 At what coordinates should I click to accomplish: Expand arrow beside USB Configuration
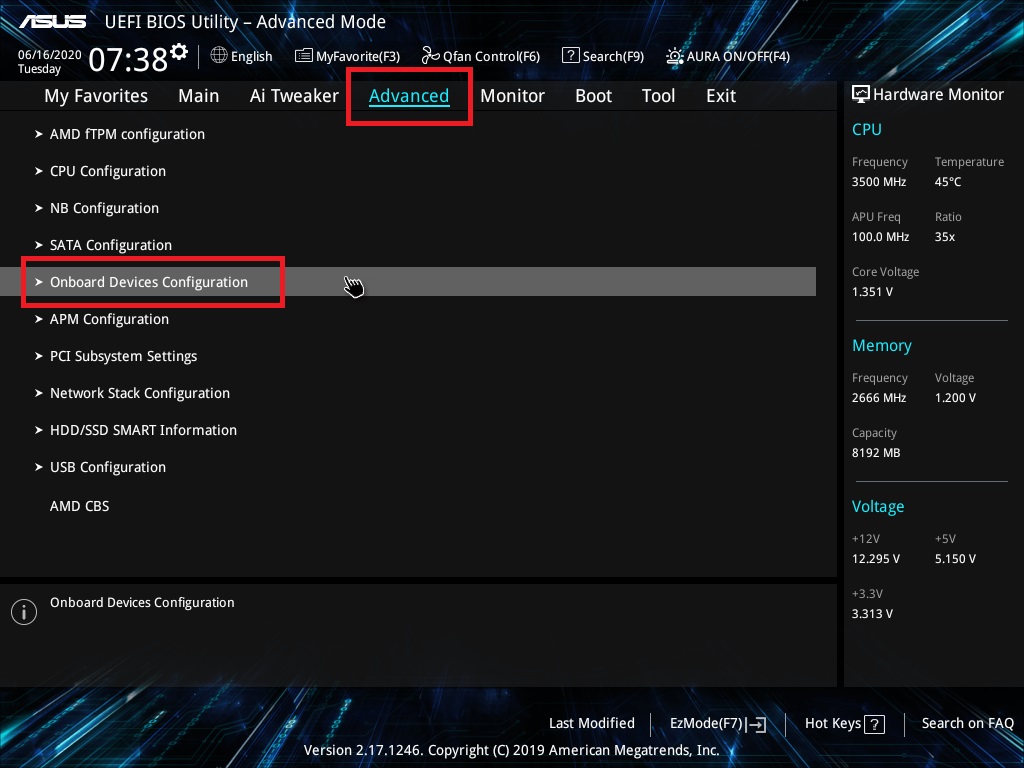pos(39,467)
